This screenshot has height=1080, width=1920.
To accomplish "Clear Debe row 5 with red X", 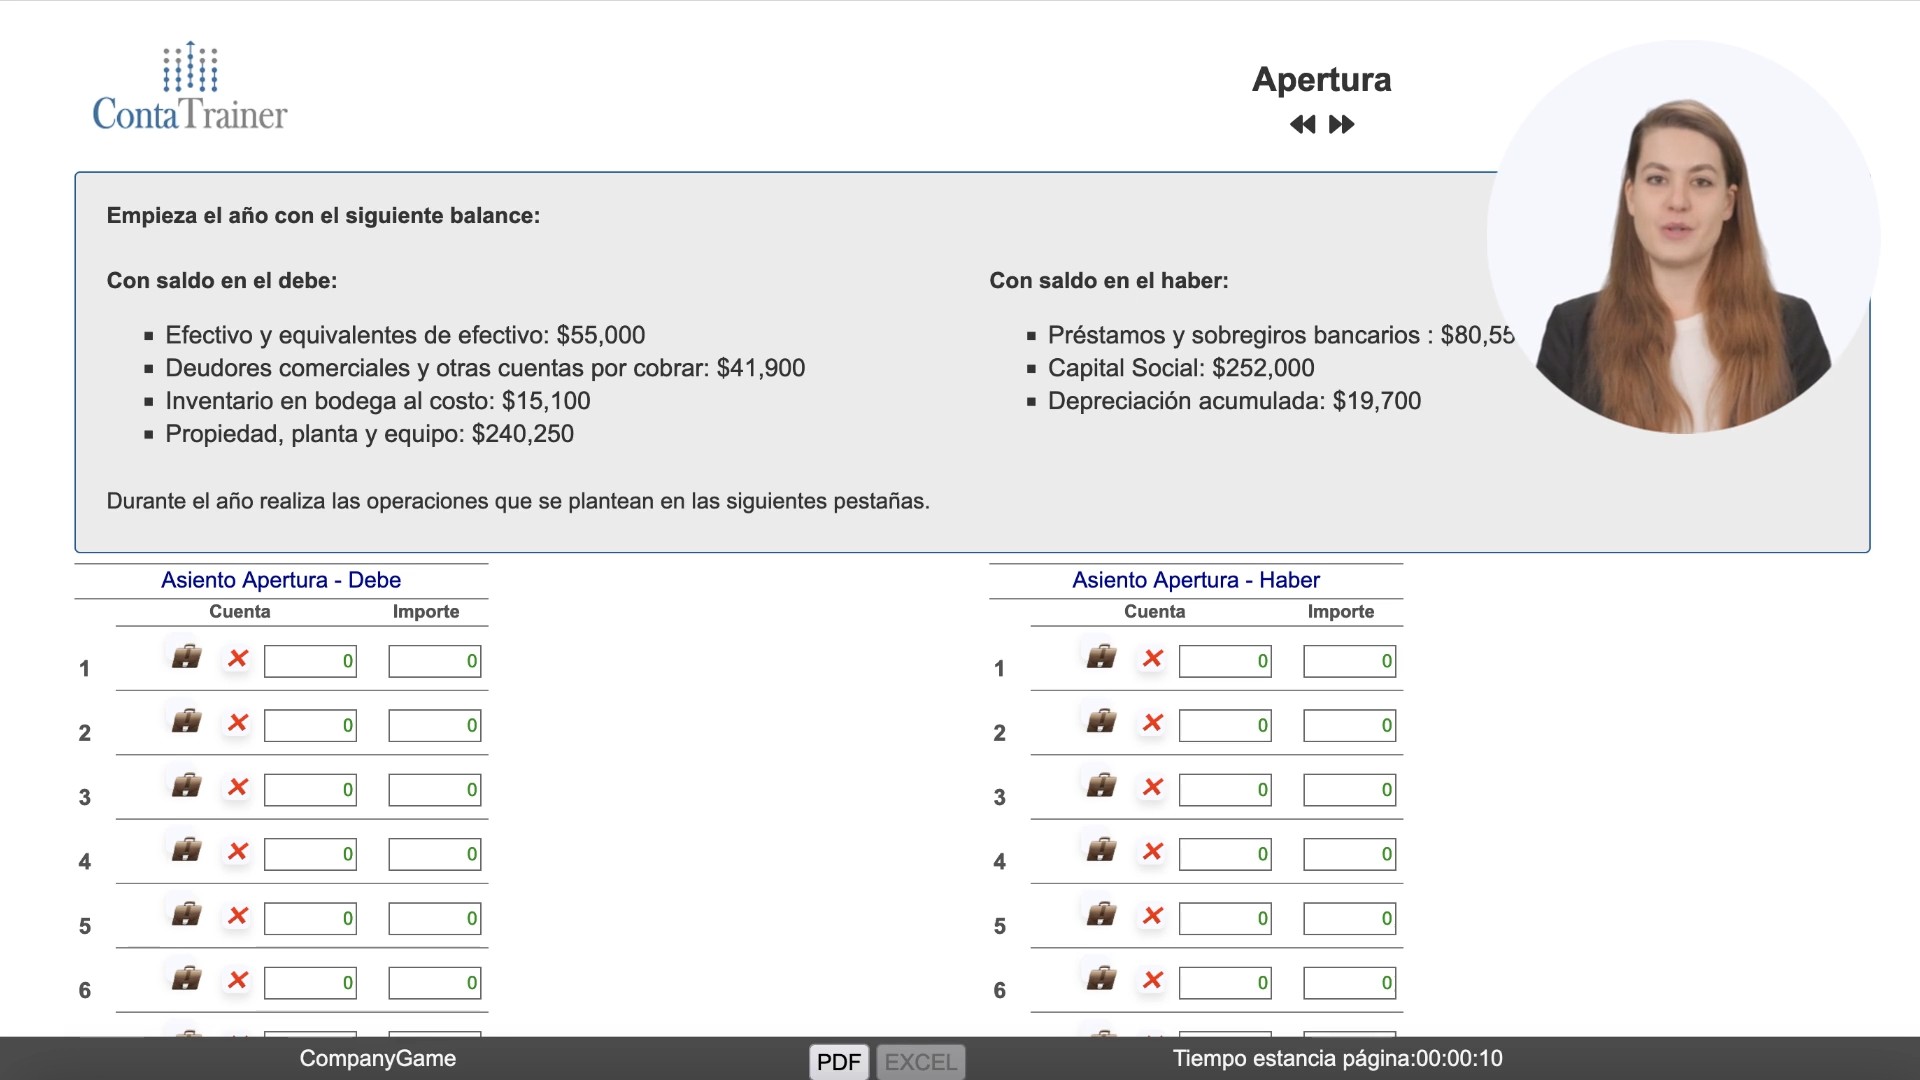I will [238, 915].
